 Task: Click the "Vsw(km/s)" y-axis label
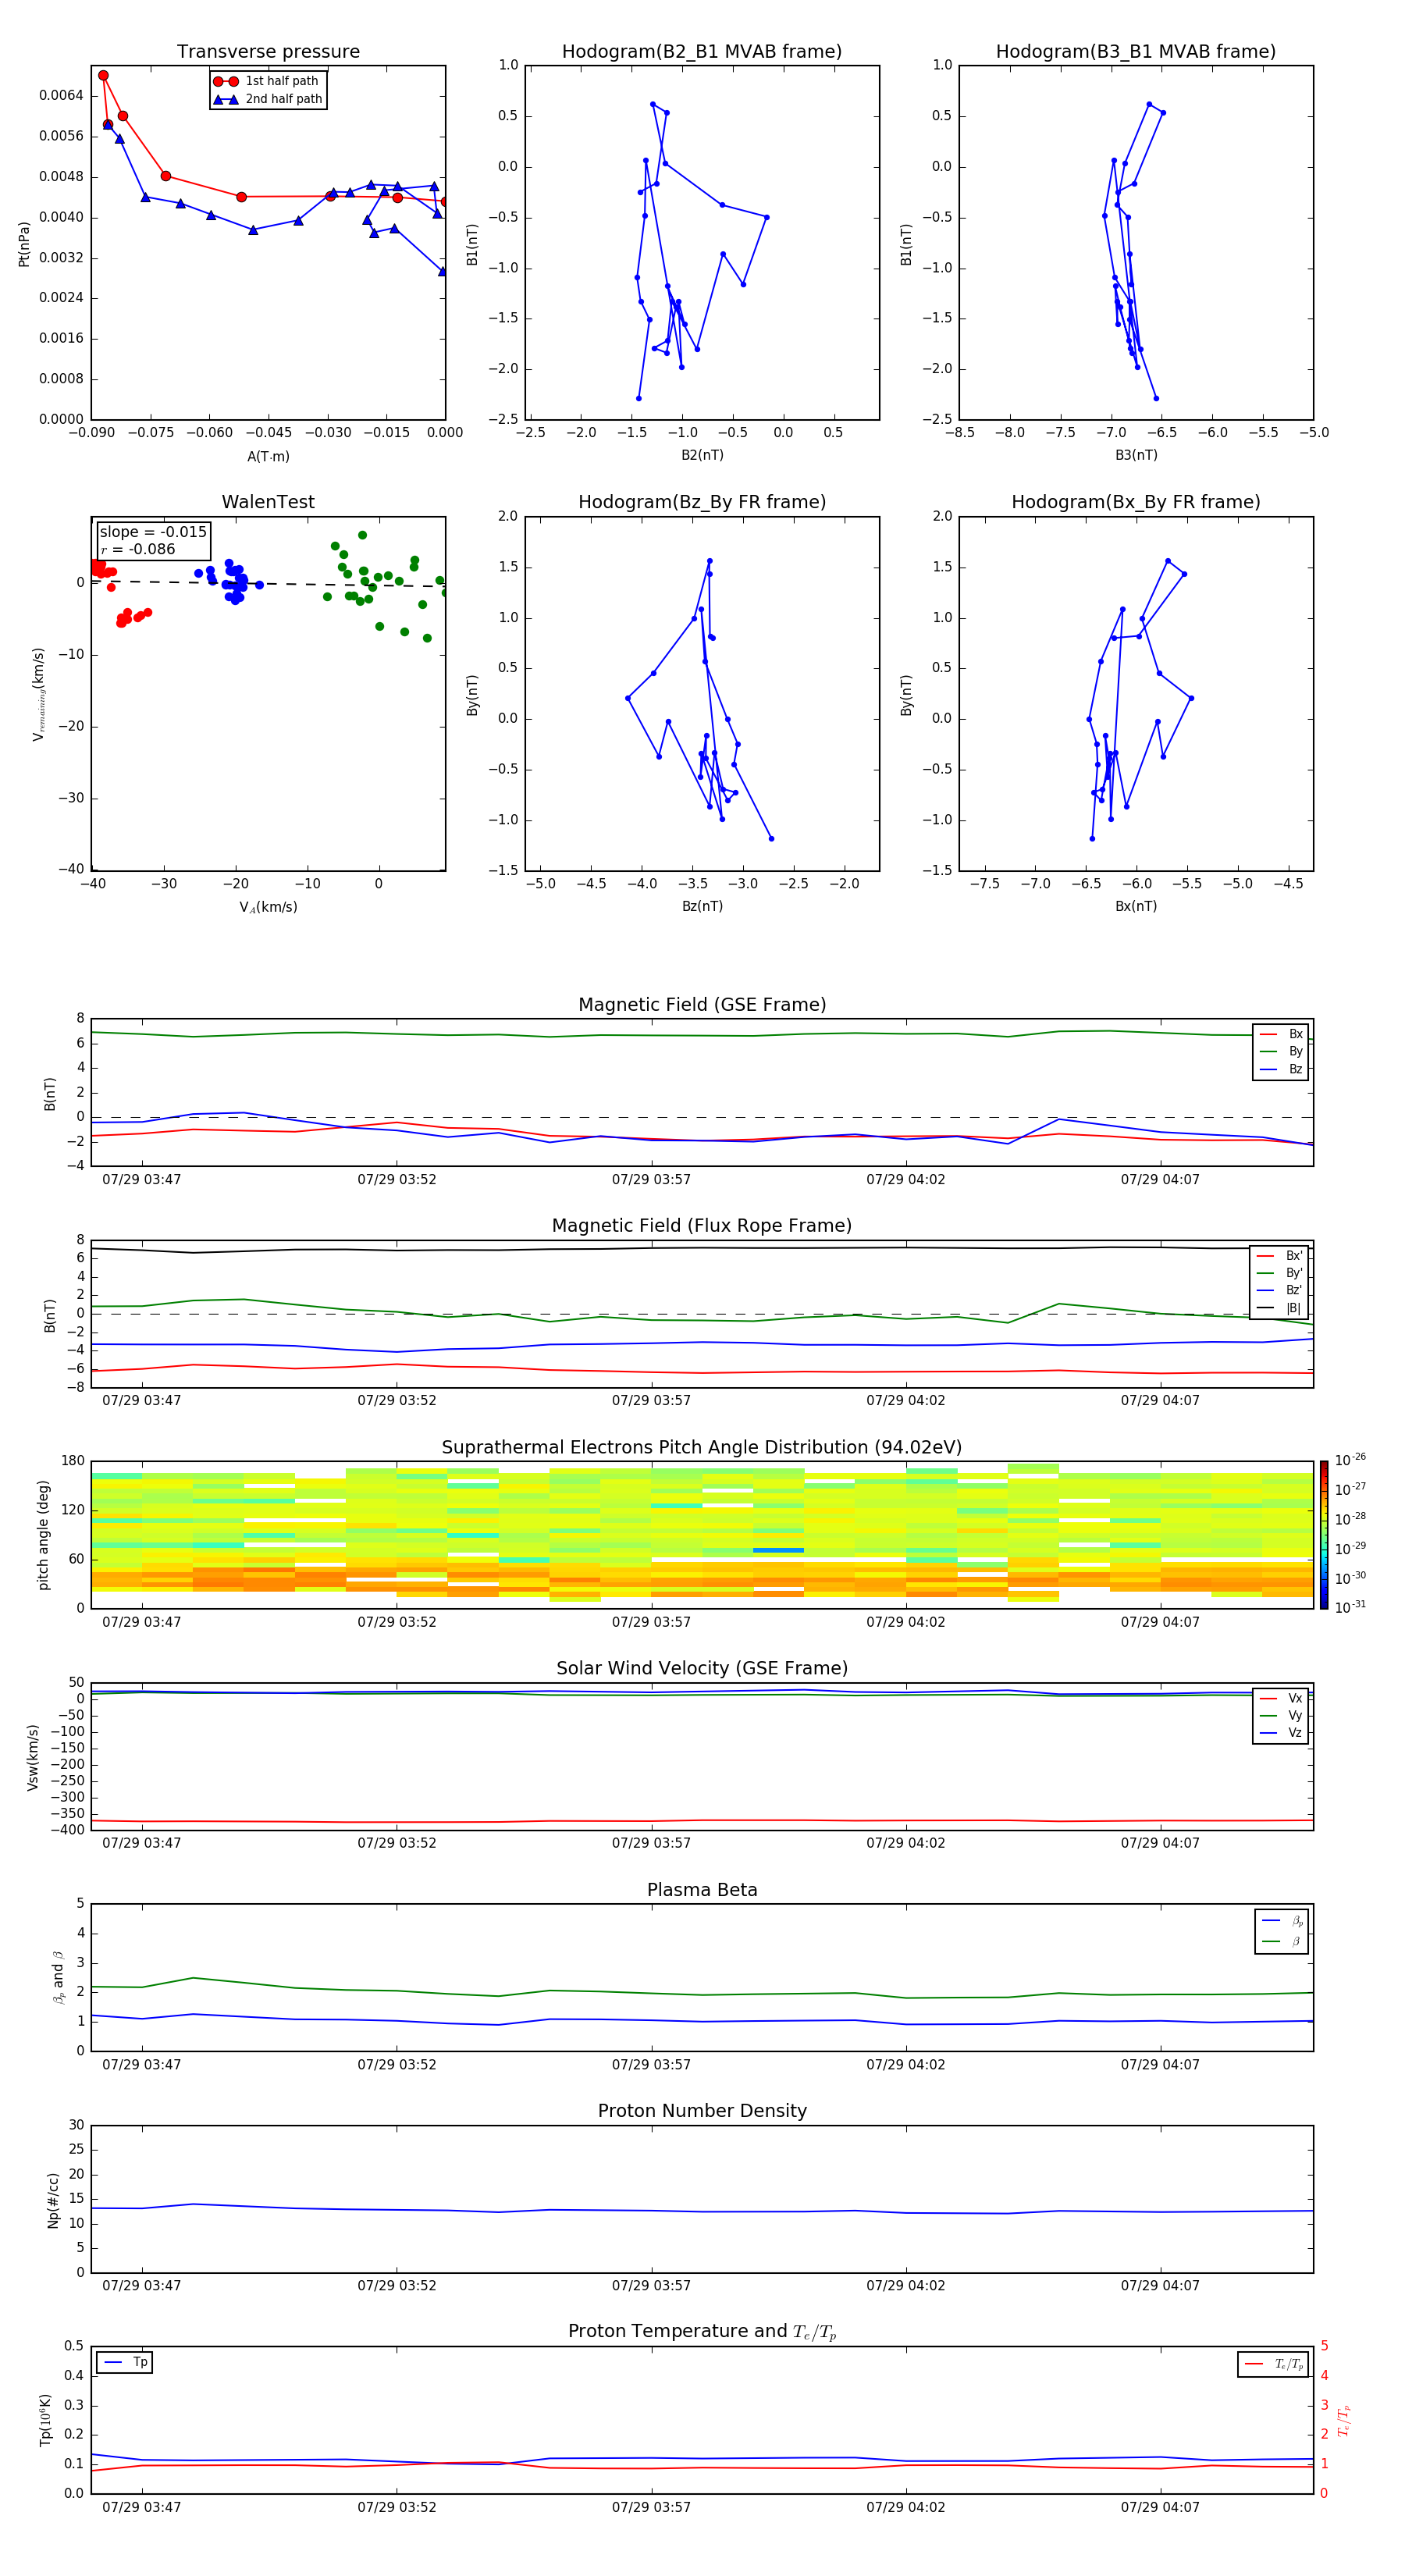click(x=33, y=1756)
